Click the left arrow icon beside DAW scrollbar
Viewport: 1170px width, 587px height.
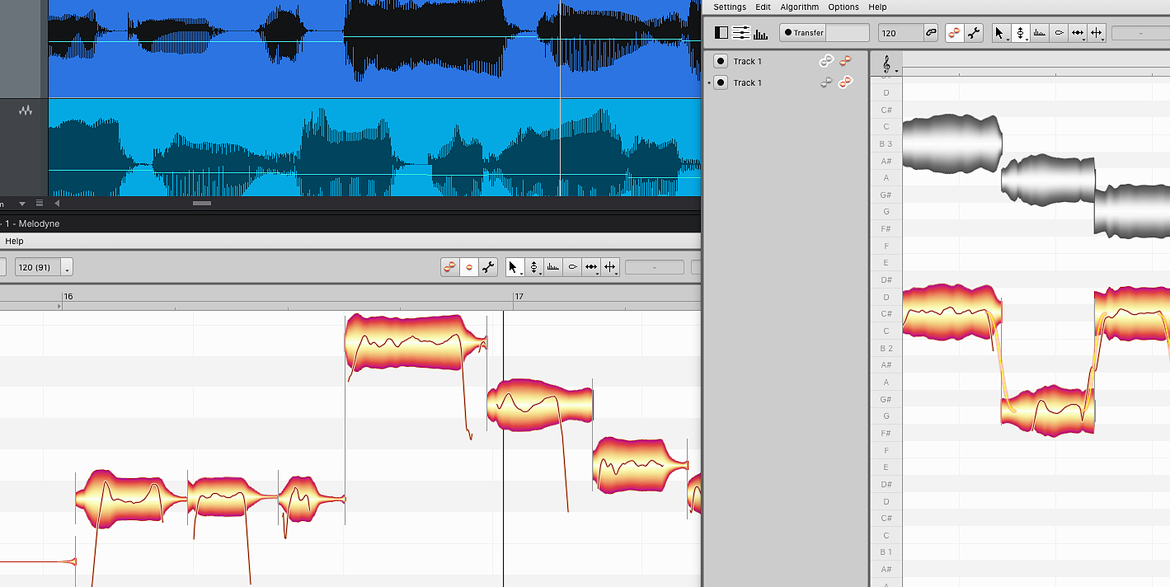point(57,203)
